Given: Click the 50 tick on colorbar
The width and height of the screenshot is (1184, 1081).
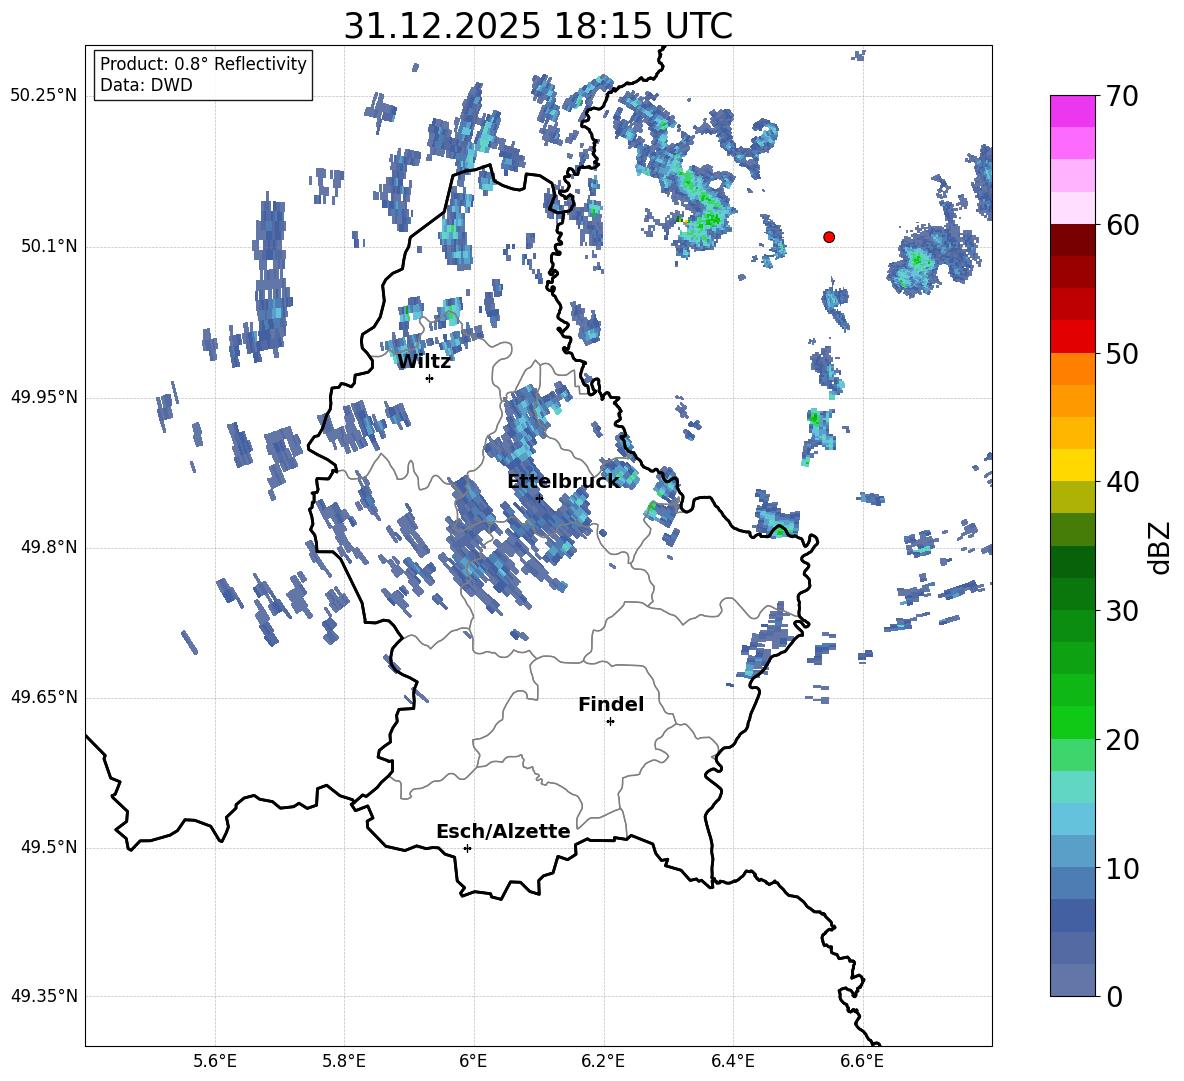Looking at the screenshot, I should point(1122,354).
